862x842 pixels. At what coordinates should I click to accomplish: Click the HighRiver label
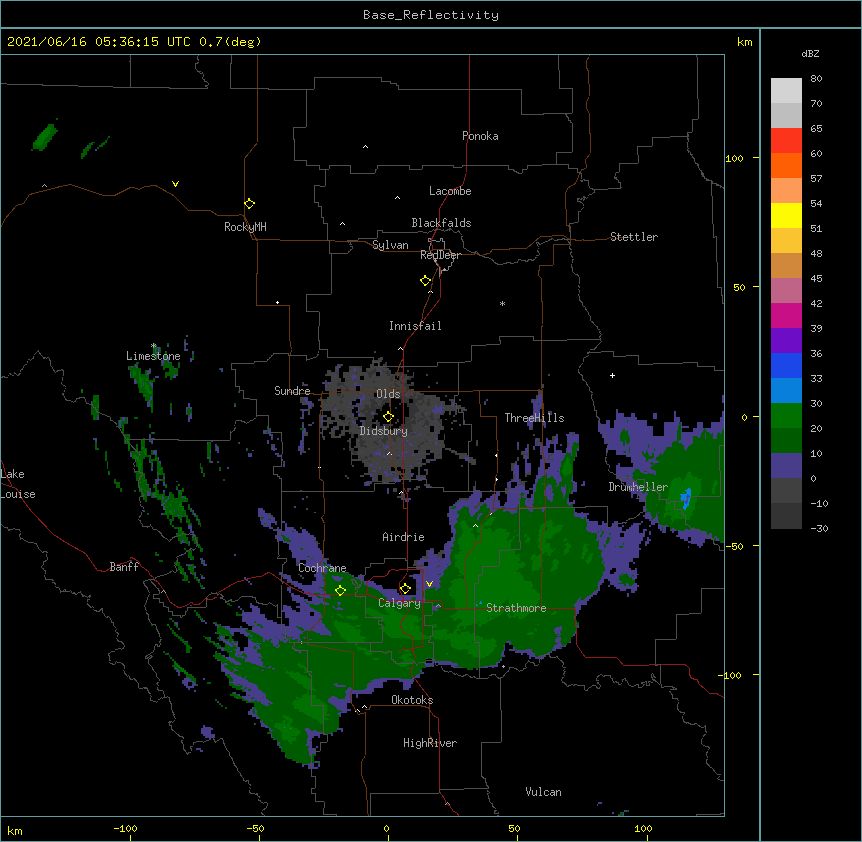[x=430, y=743]
